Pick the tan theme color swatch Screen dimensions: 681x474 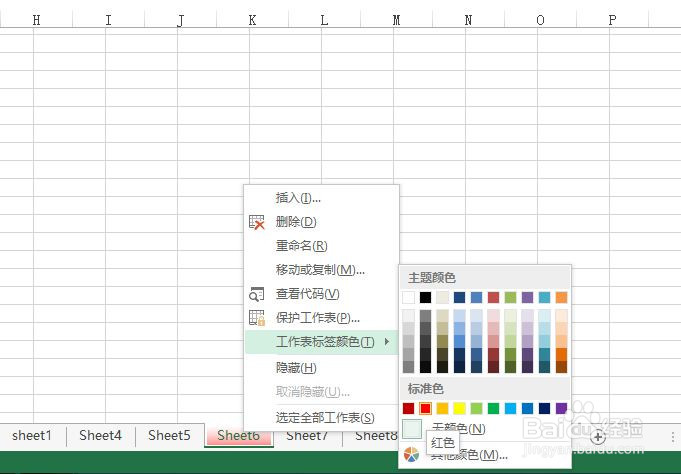443,297
